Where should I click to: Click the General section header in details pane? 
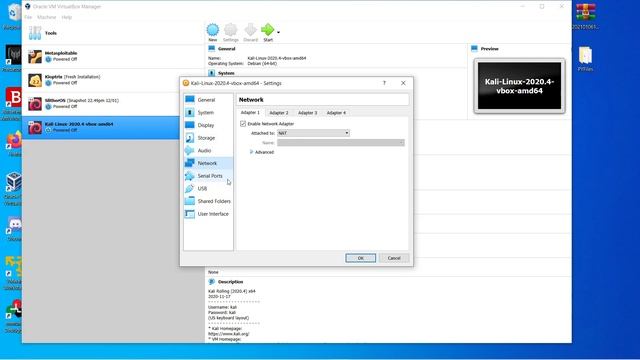[x=227, y=49]
